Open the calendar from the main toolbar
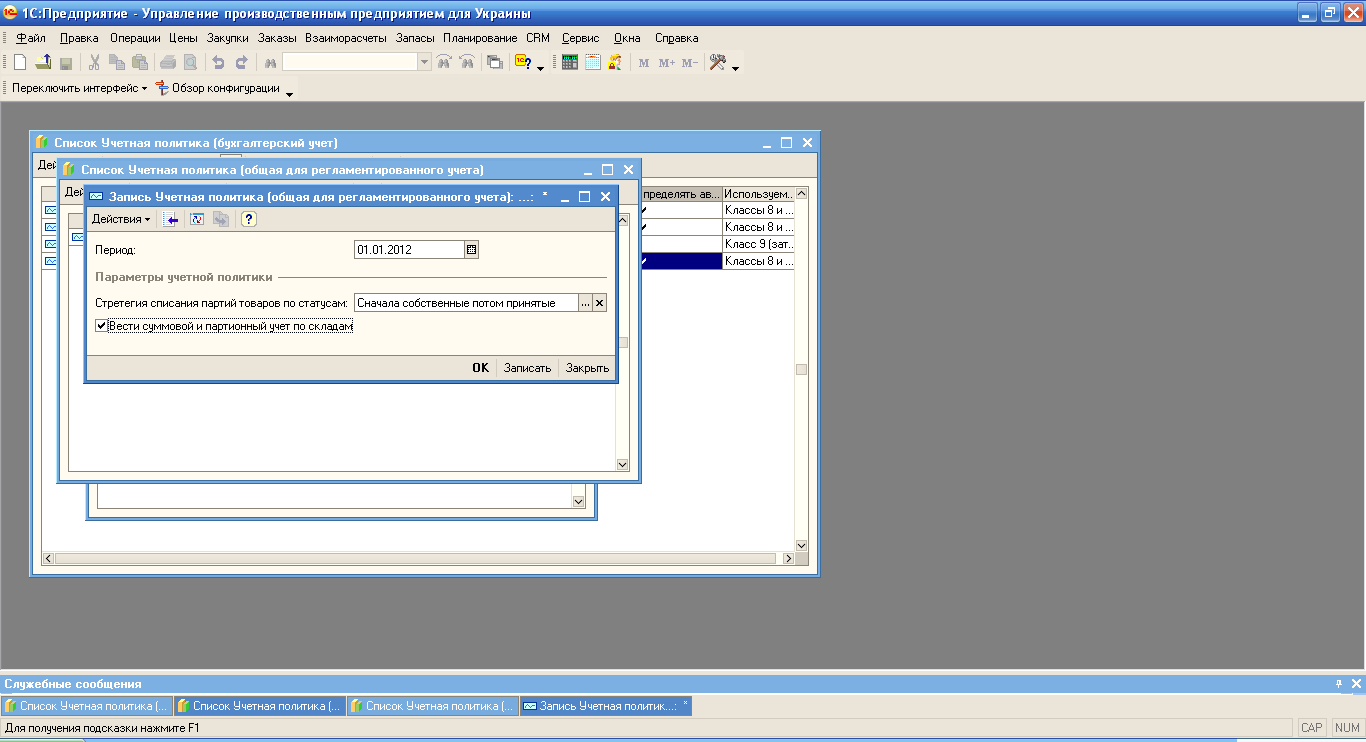1366x742 pixels. coord(593,62)
